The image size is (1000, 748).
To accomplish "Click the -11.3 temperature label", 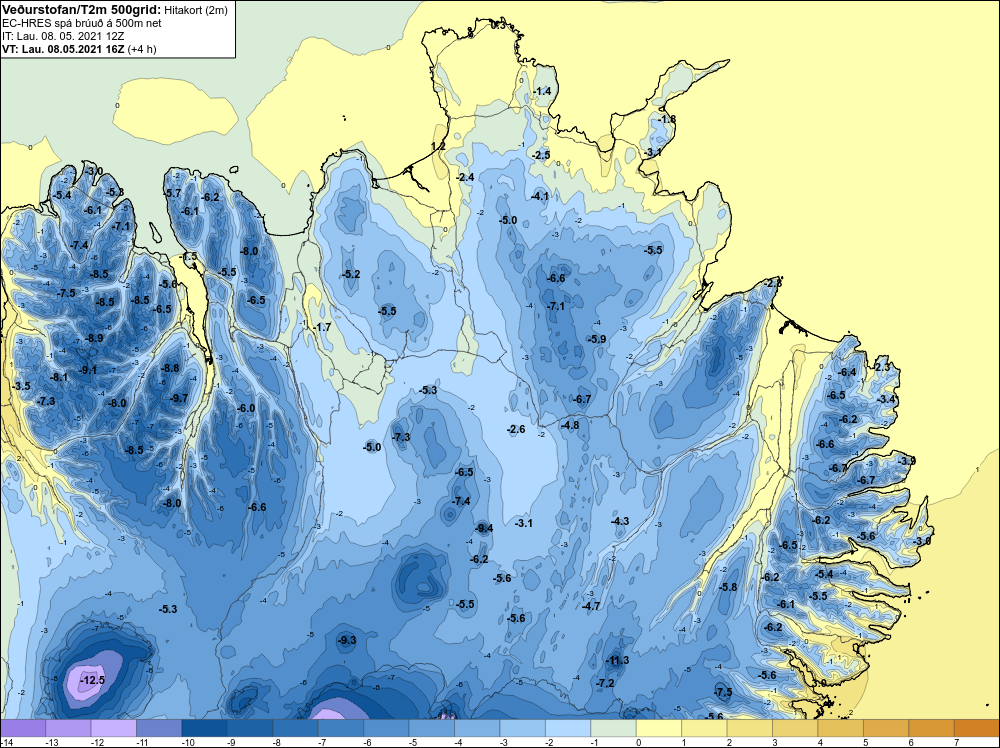I will point(617,660).
